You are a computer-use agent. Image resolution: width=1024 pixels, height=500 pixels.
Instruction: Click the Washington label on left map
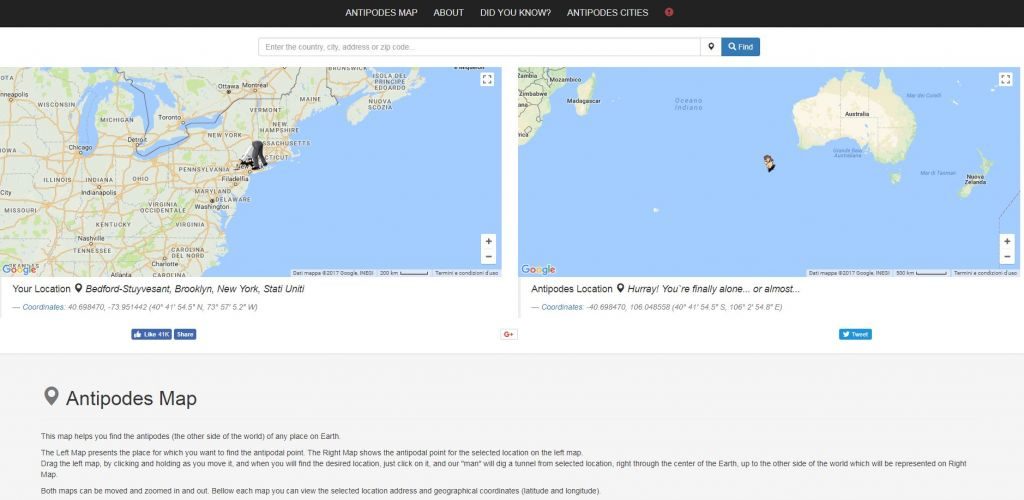pos(212,207)
